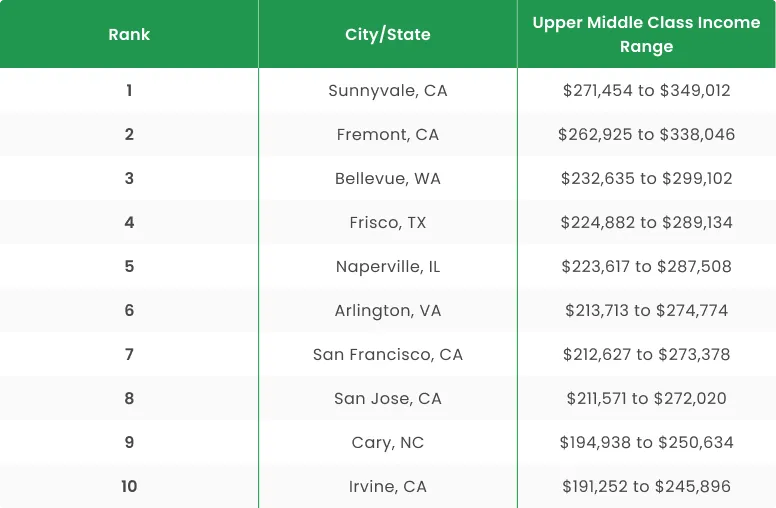
Task: Select the Sunnyvale, CA cell
Action: (388, 90)
